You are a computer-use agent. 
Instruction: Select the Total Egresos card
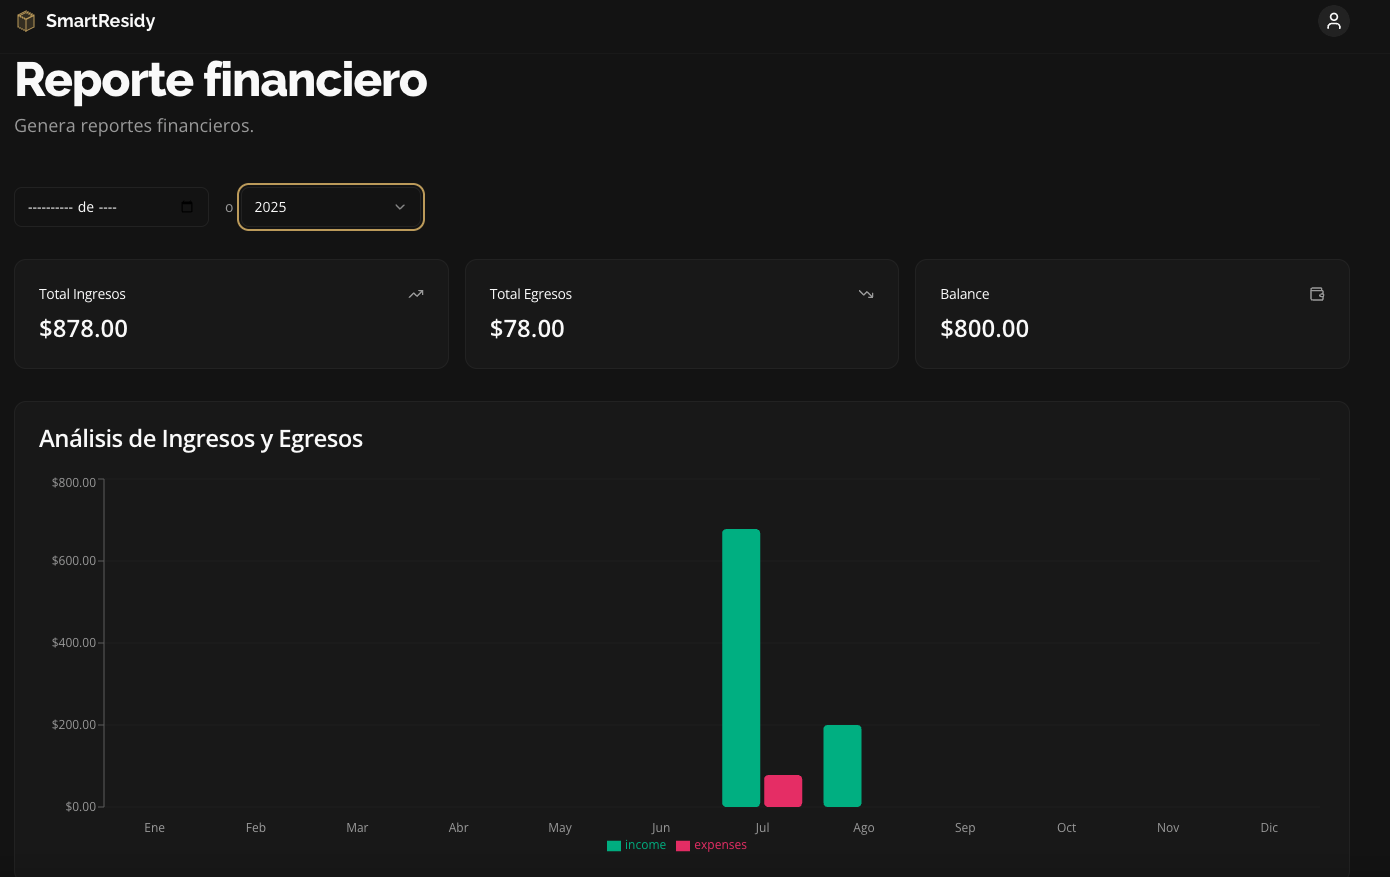pyautogui.click(x=681, y=314)
